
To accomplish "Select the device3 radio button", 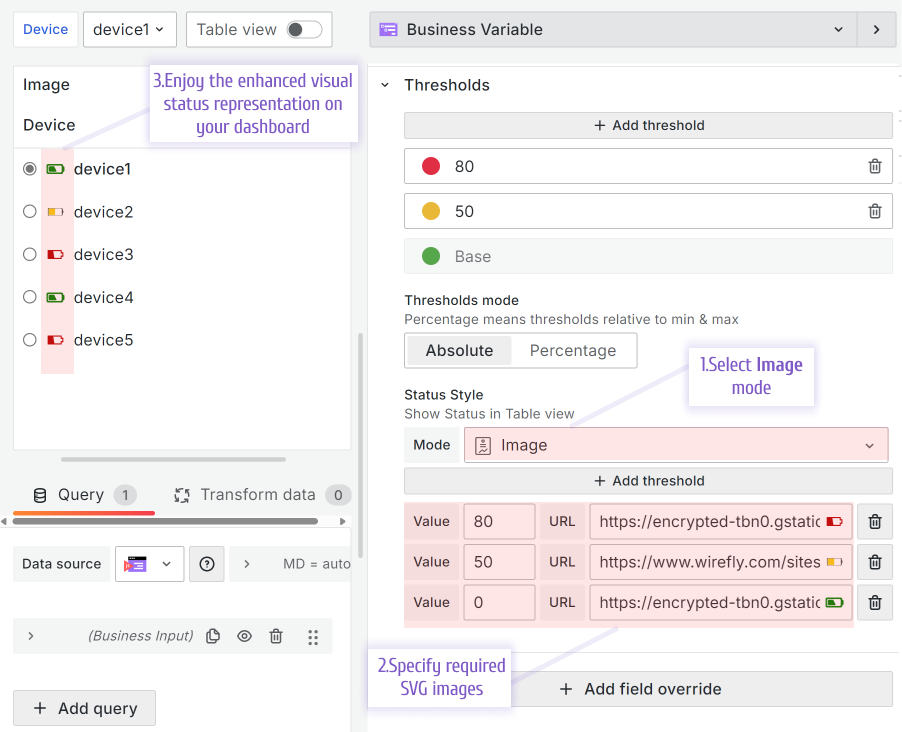I will coord(29,255).
